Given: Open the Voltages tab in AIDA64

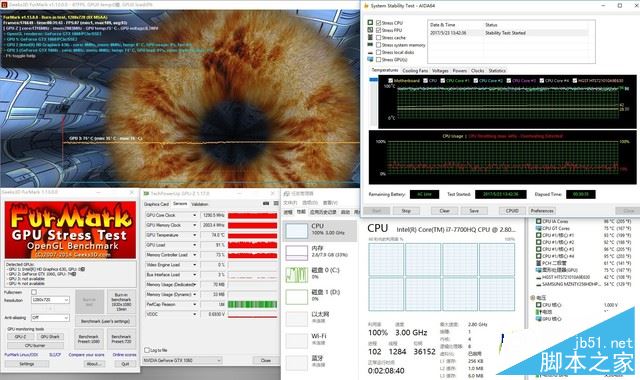Looking at the screenshot, I should point(440,71).
